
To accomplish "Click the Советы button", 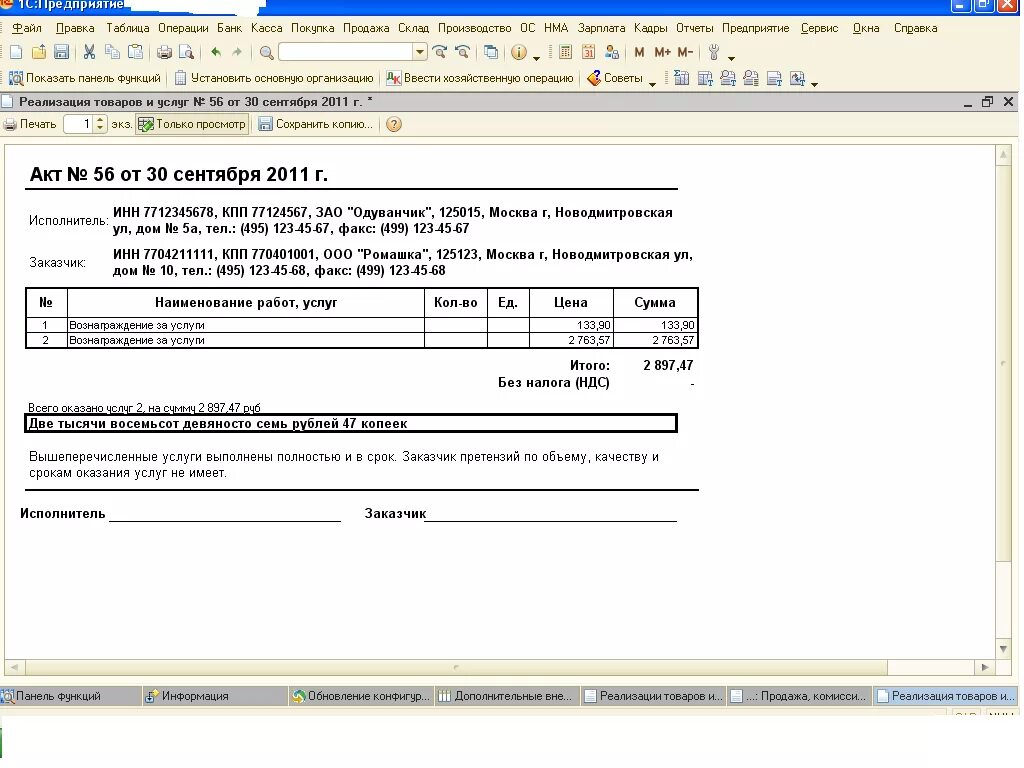I will pos(615,78).
